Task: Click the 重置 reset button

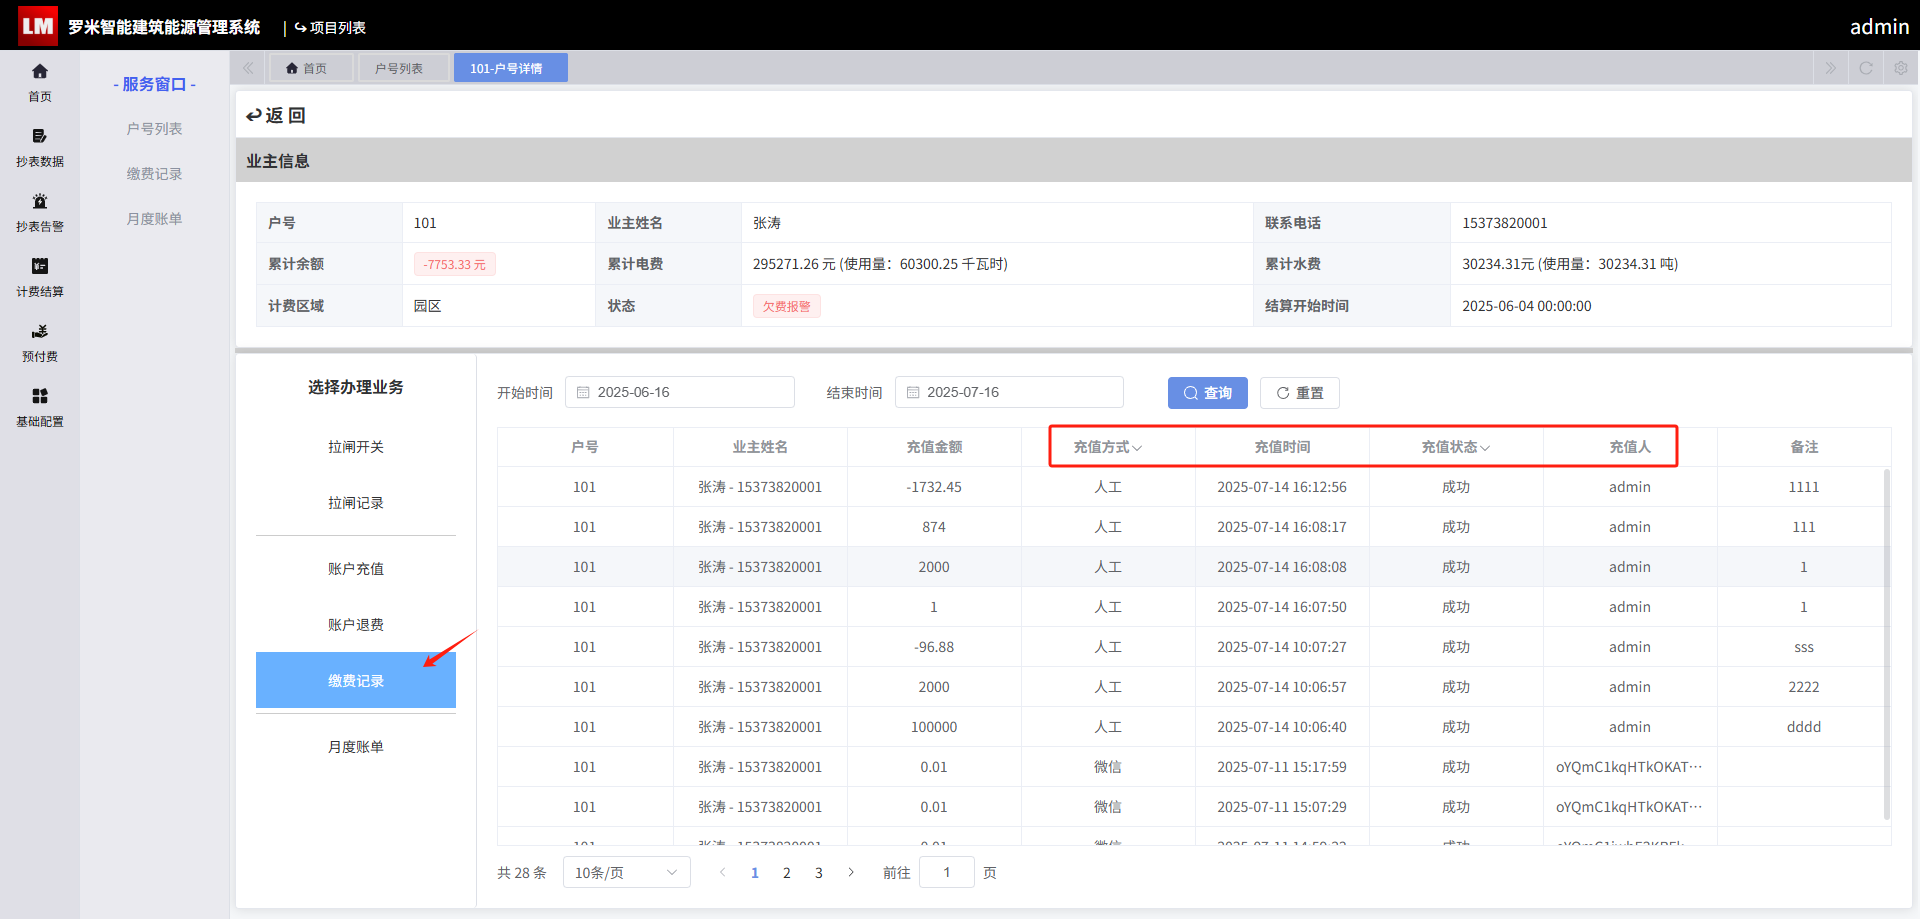Action: point(1300,393)
